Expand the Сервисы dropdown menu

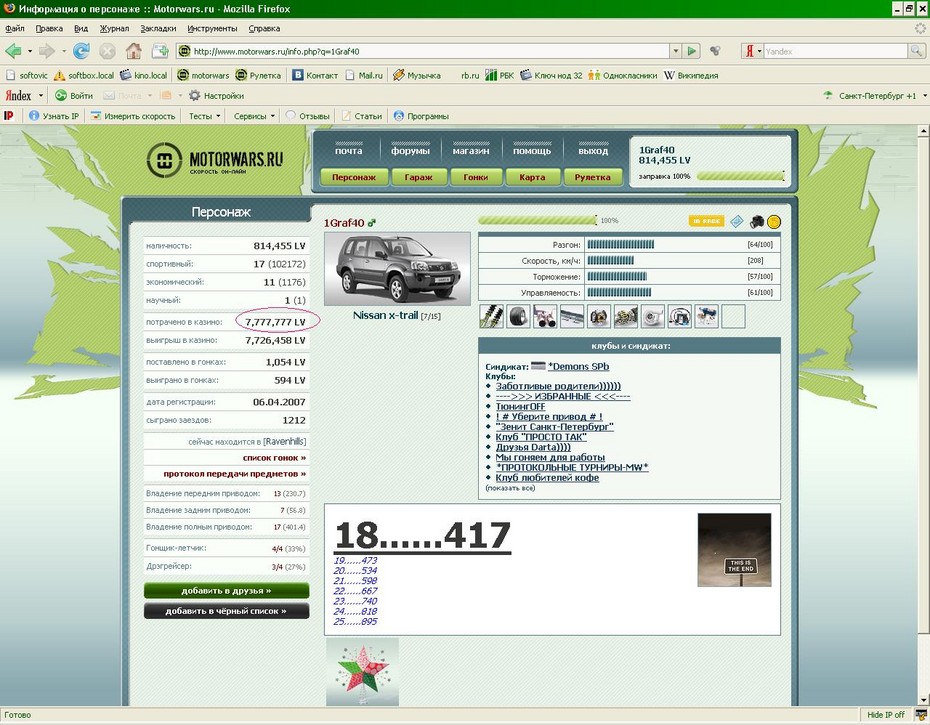point(254,116)
